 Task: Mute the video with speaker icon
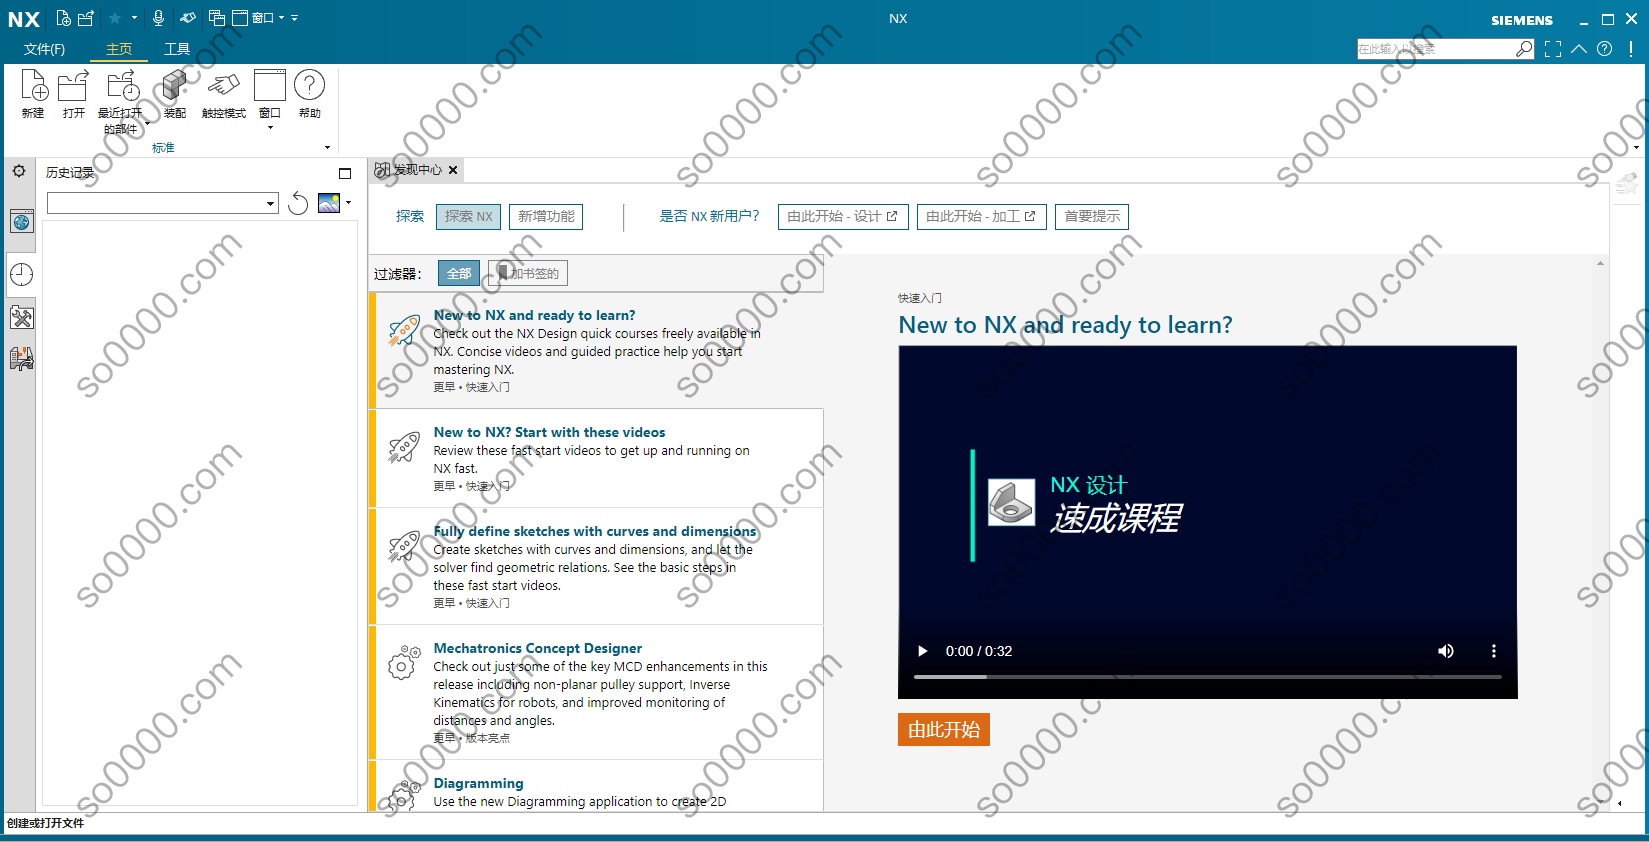pyautogui.click(x=1446, y=651)
